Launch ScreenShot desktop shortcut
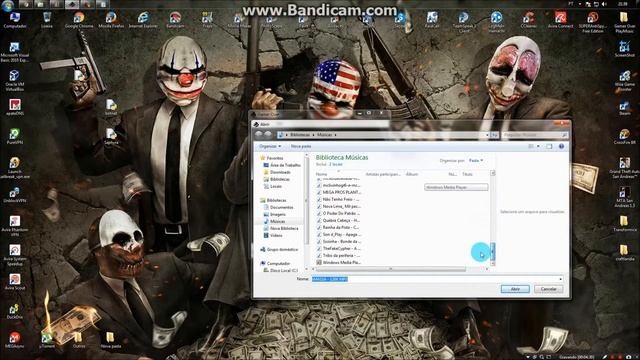 [x=624, y=49]
